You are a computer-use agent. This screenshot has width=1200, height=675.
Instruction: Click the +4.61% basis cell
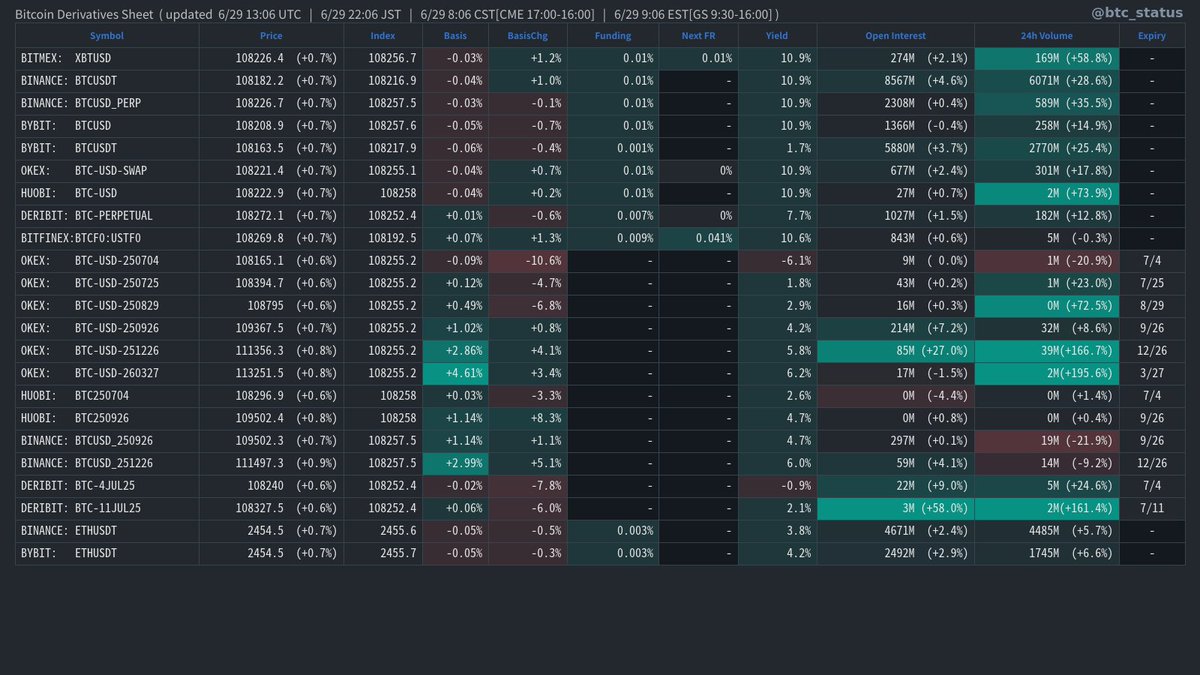(455, 373)
